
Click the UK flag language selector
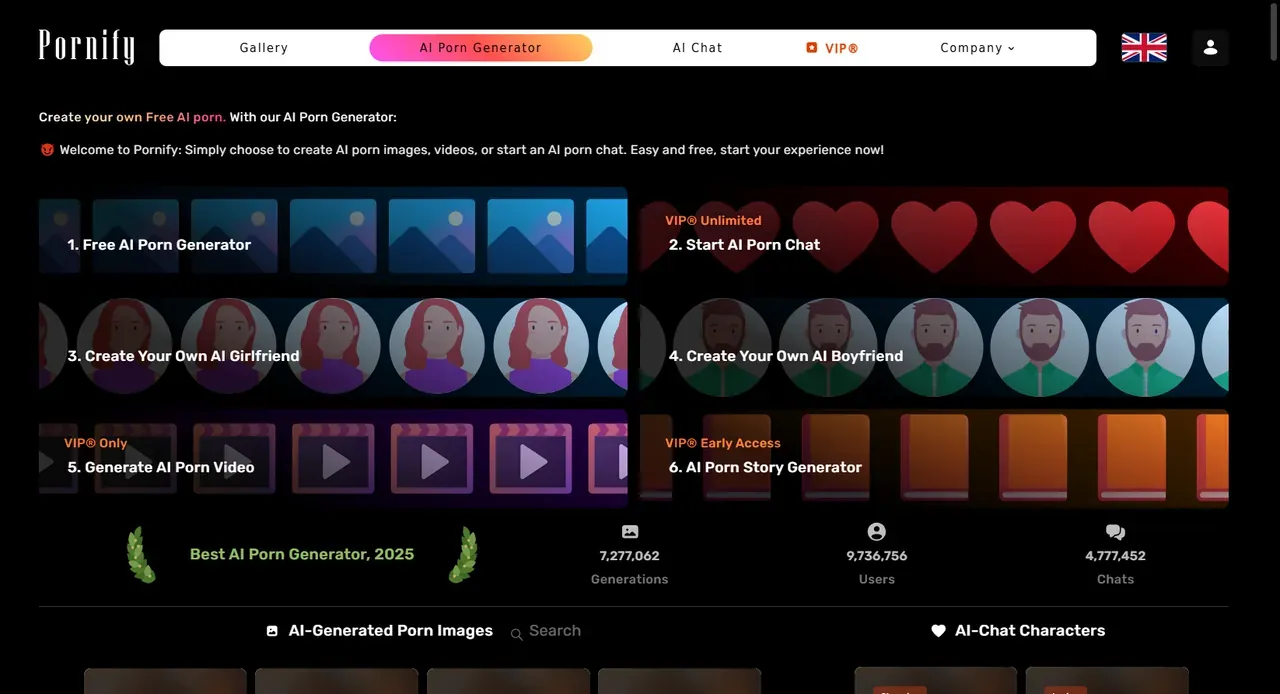click(1144, 48)
